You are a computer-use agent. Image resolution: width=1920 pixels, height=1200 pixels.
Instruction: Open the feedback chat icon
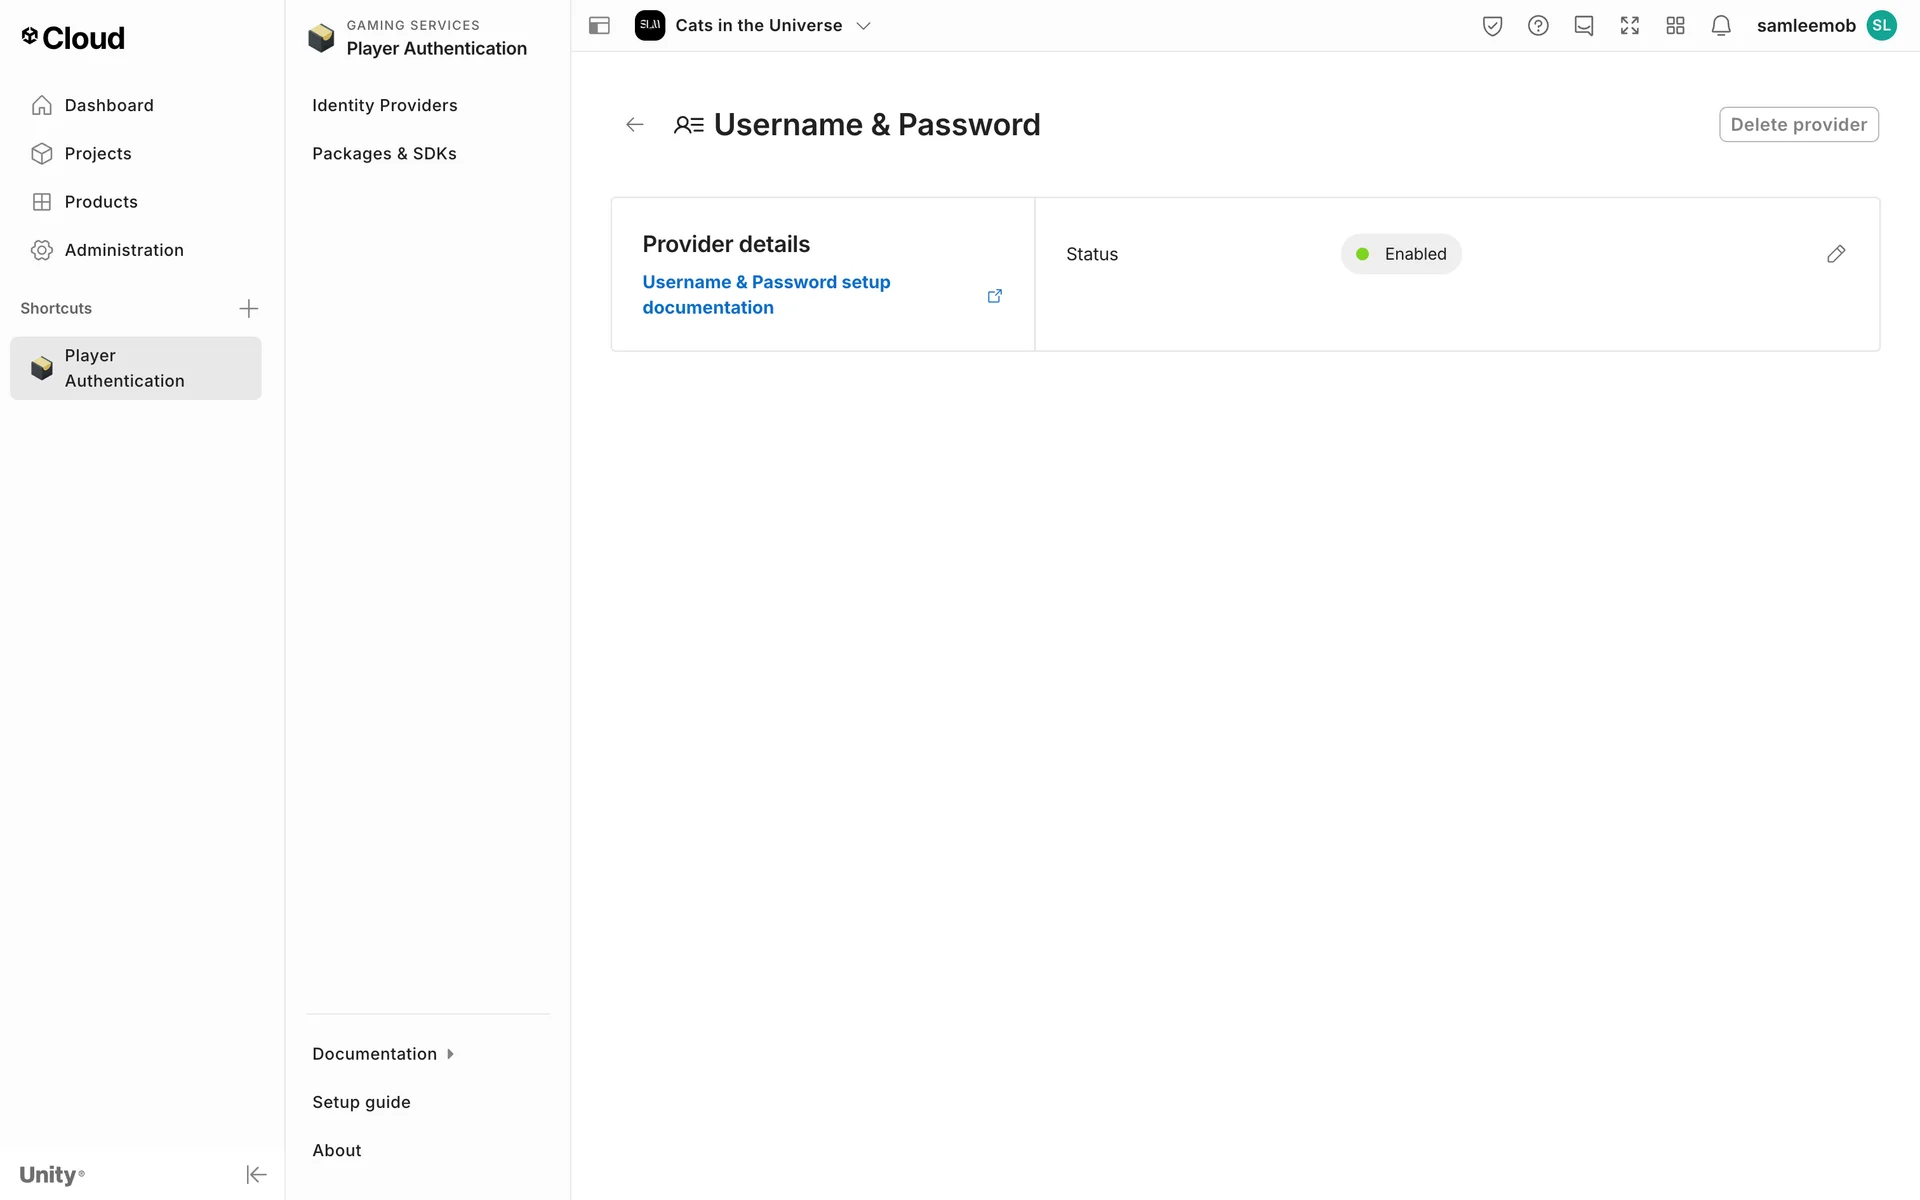[x=1583, y=26]
